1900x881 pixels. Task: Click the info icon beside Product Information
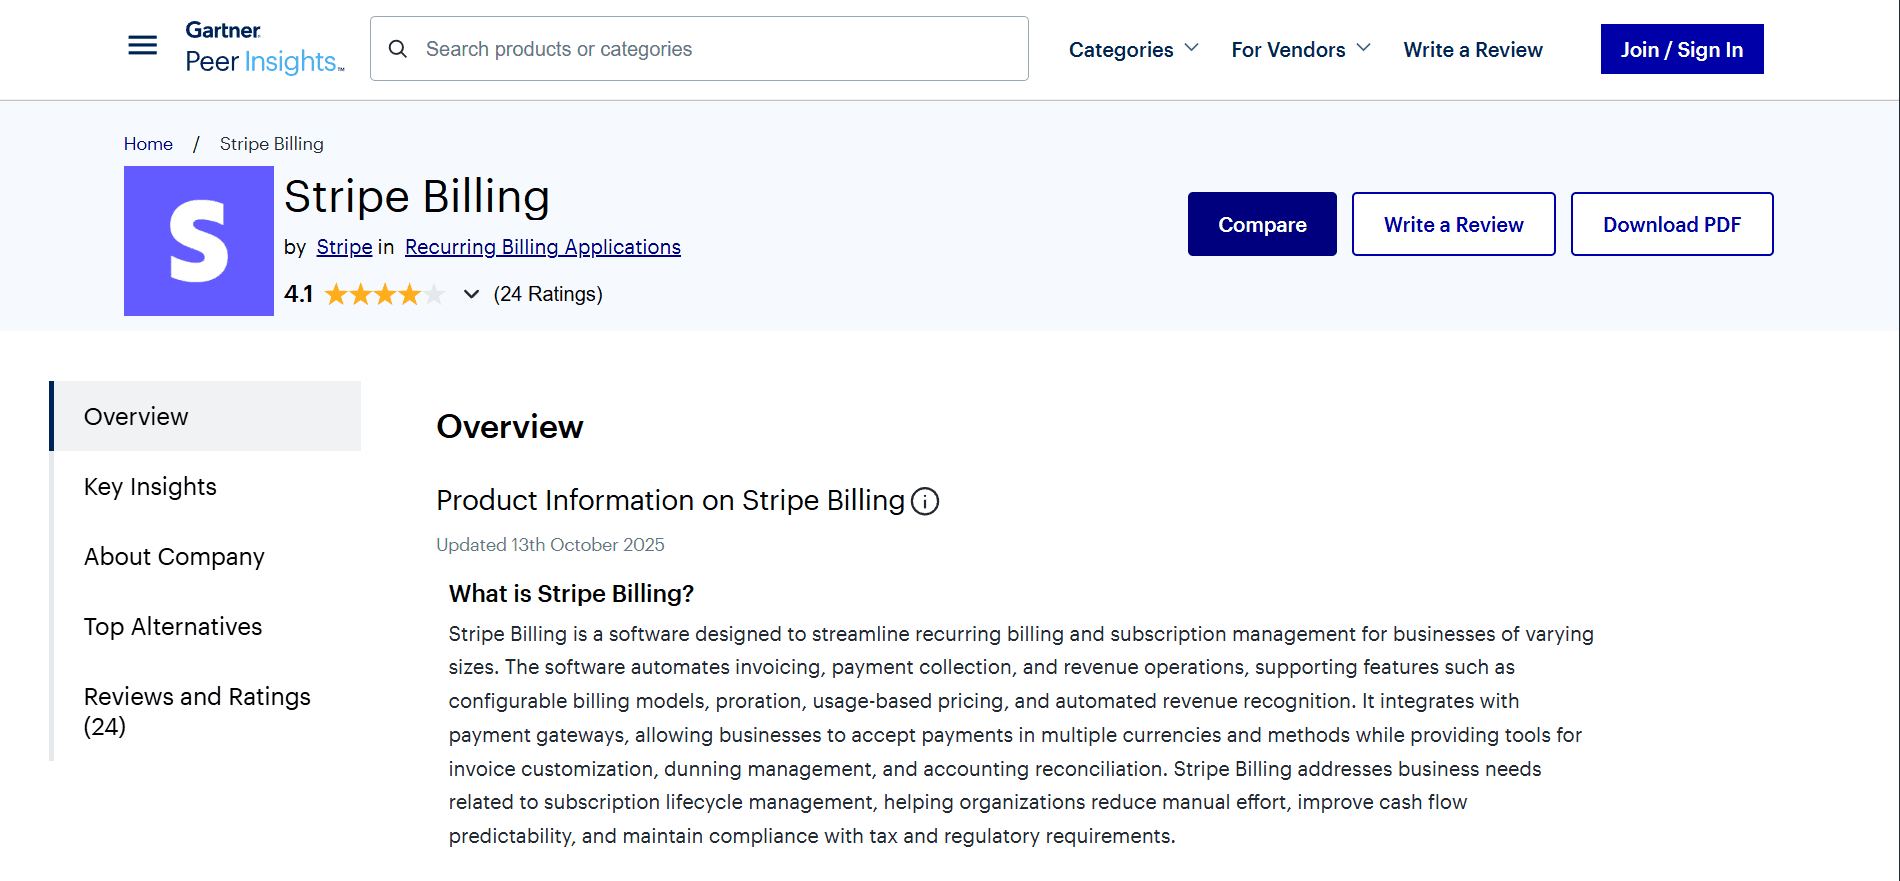(925, 501)
